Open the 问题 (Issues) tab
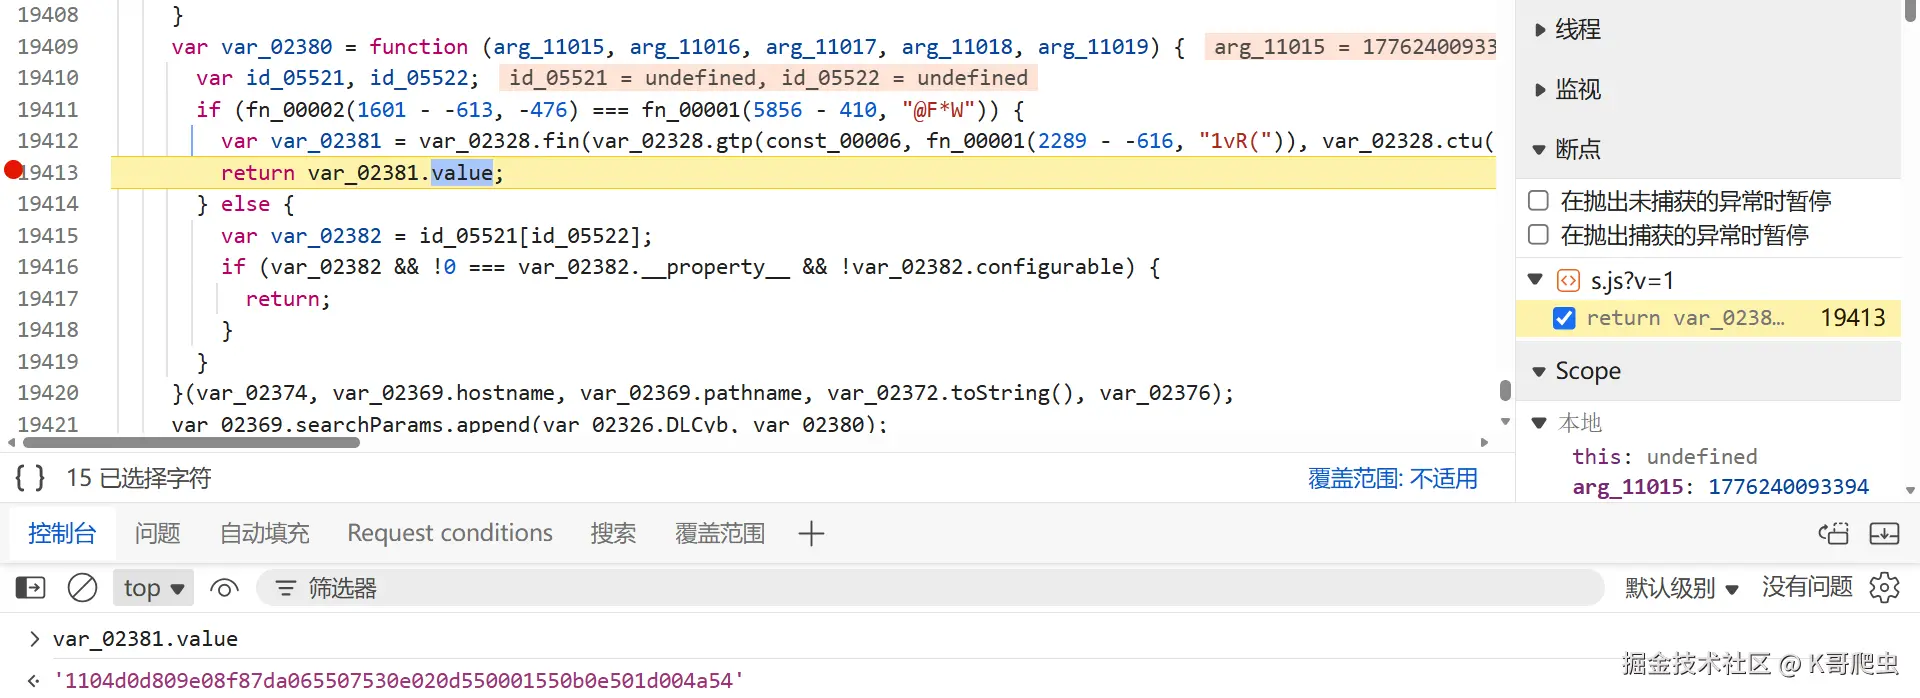Image resolution: width=1920 pixels, height=698 pixels. point(157,533)
